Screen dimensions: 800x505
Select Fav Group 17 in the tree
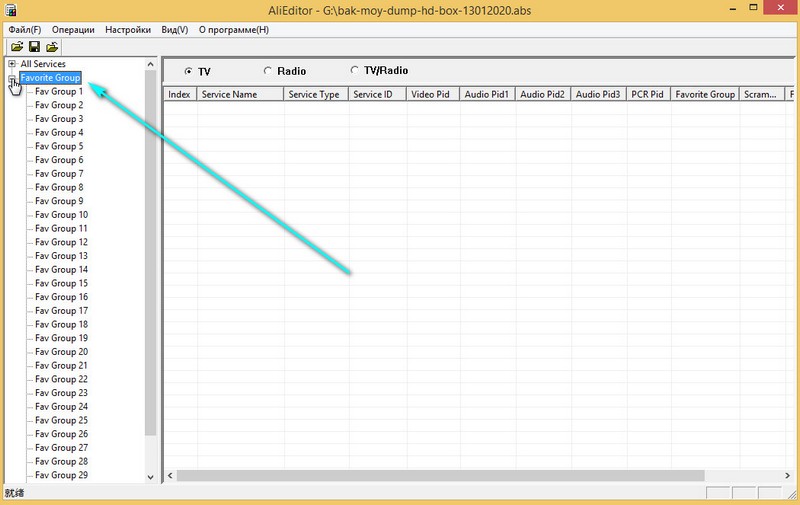(61, 311)
